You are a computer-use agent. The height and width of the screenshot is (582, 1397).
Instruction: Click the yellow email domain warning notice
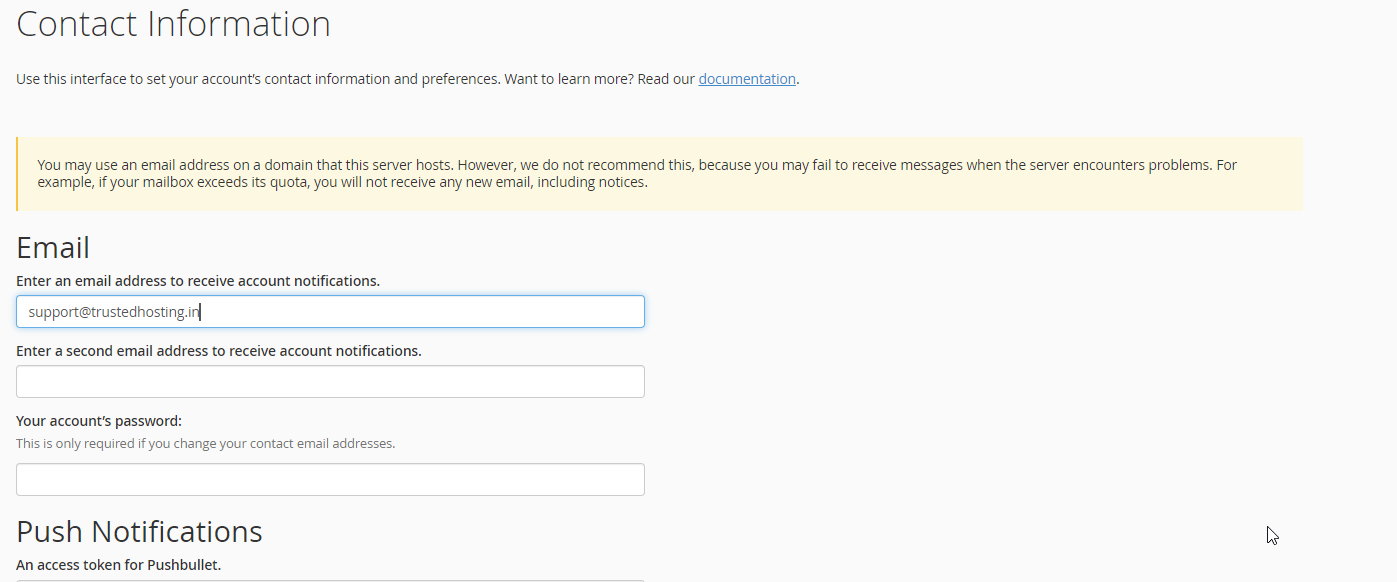(x=659, y=174)
